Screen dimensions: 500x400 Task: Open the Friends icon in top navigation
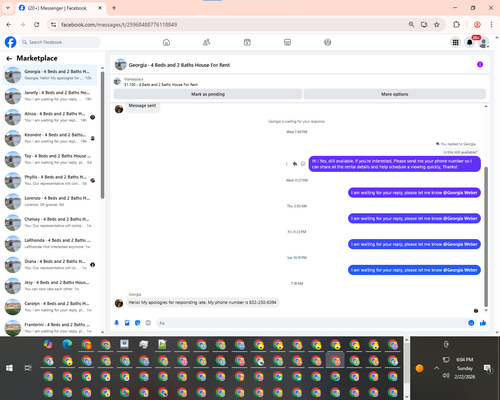tap(207, 42)
